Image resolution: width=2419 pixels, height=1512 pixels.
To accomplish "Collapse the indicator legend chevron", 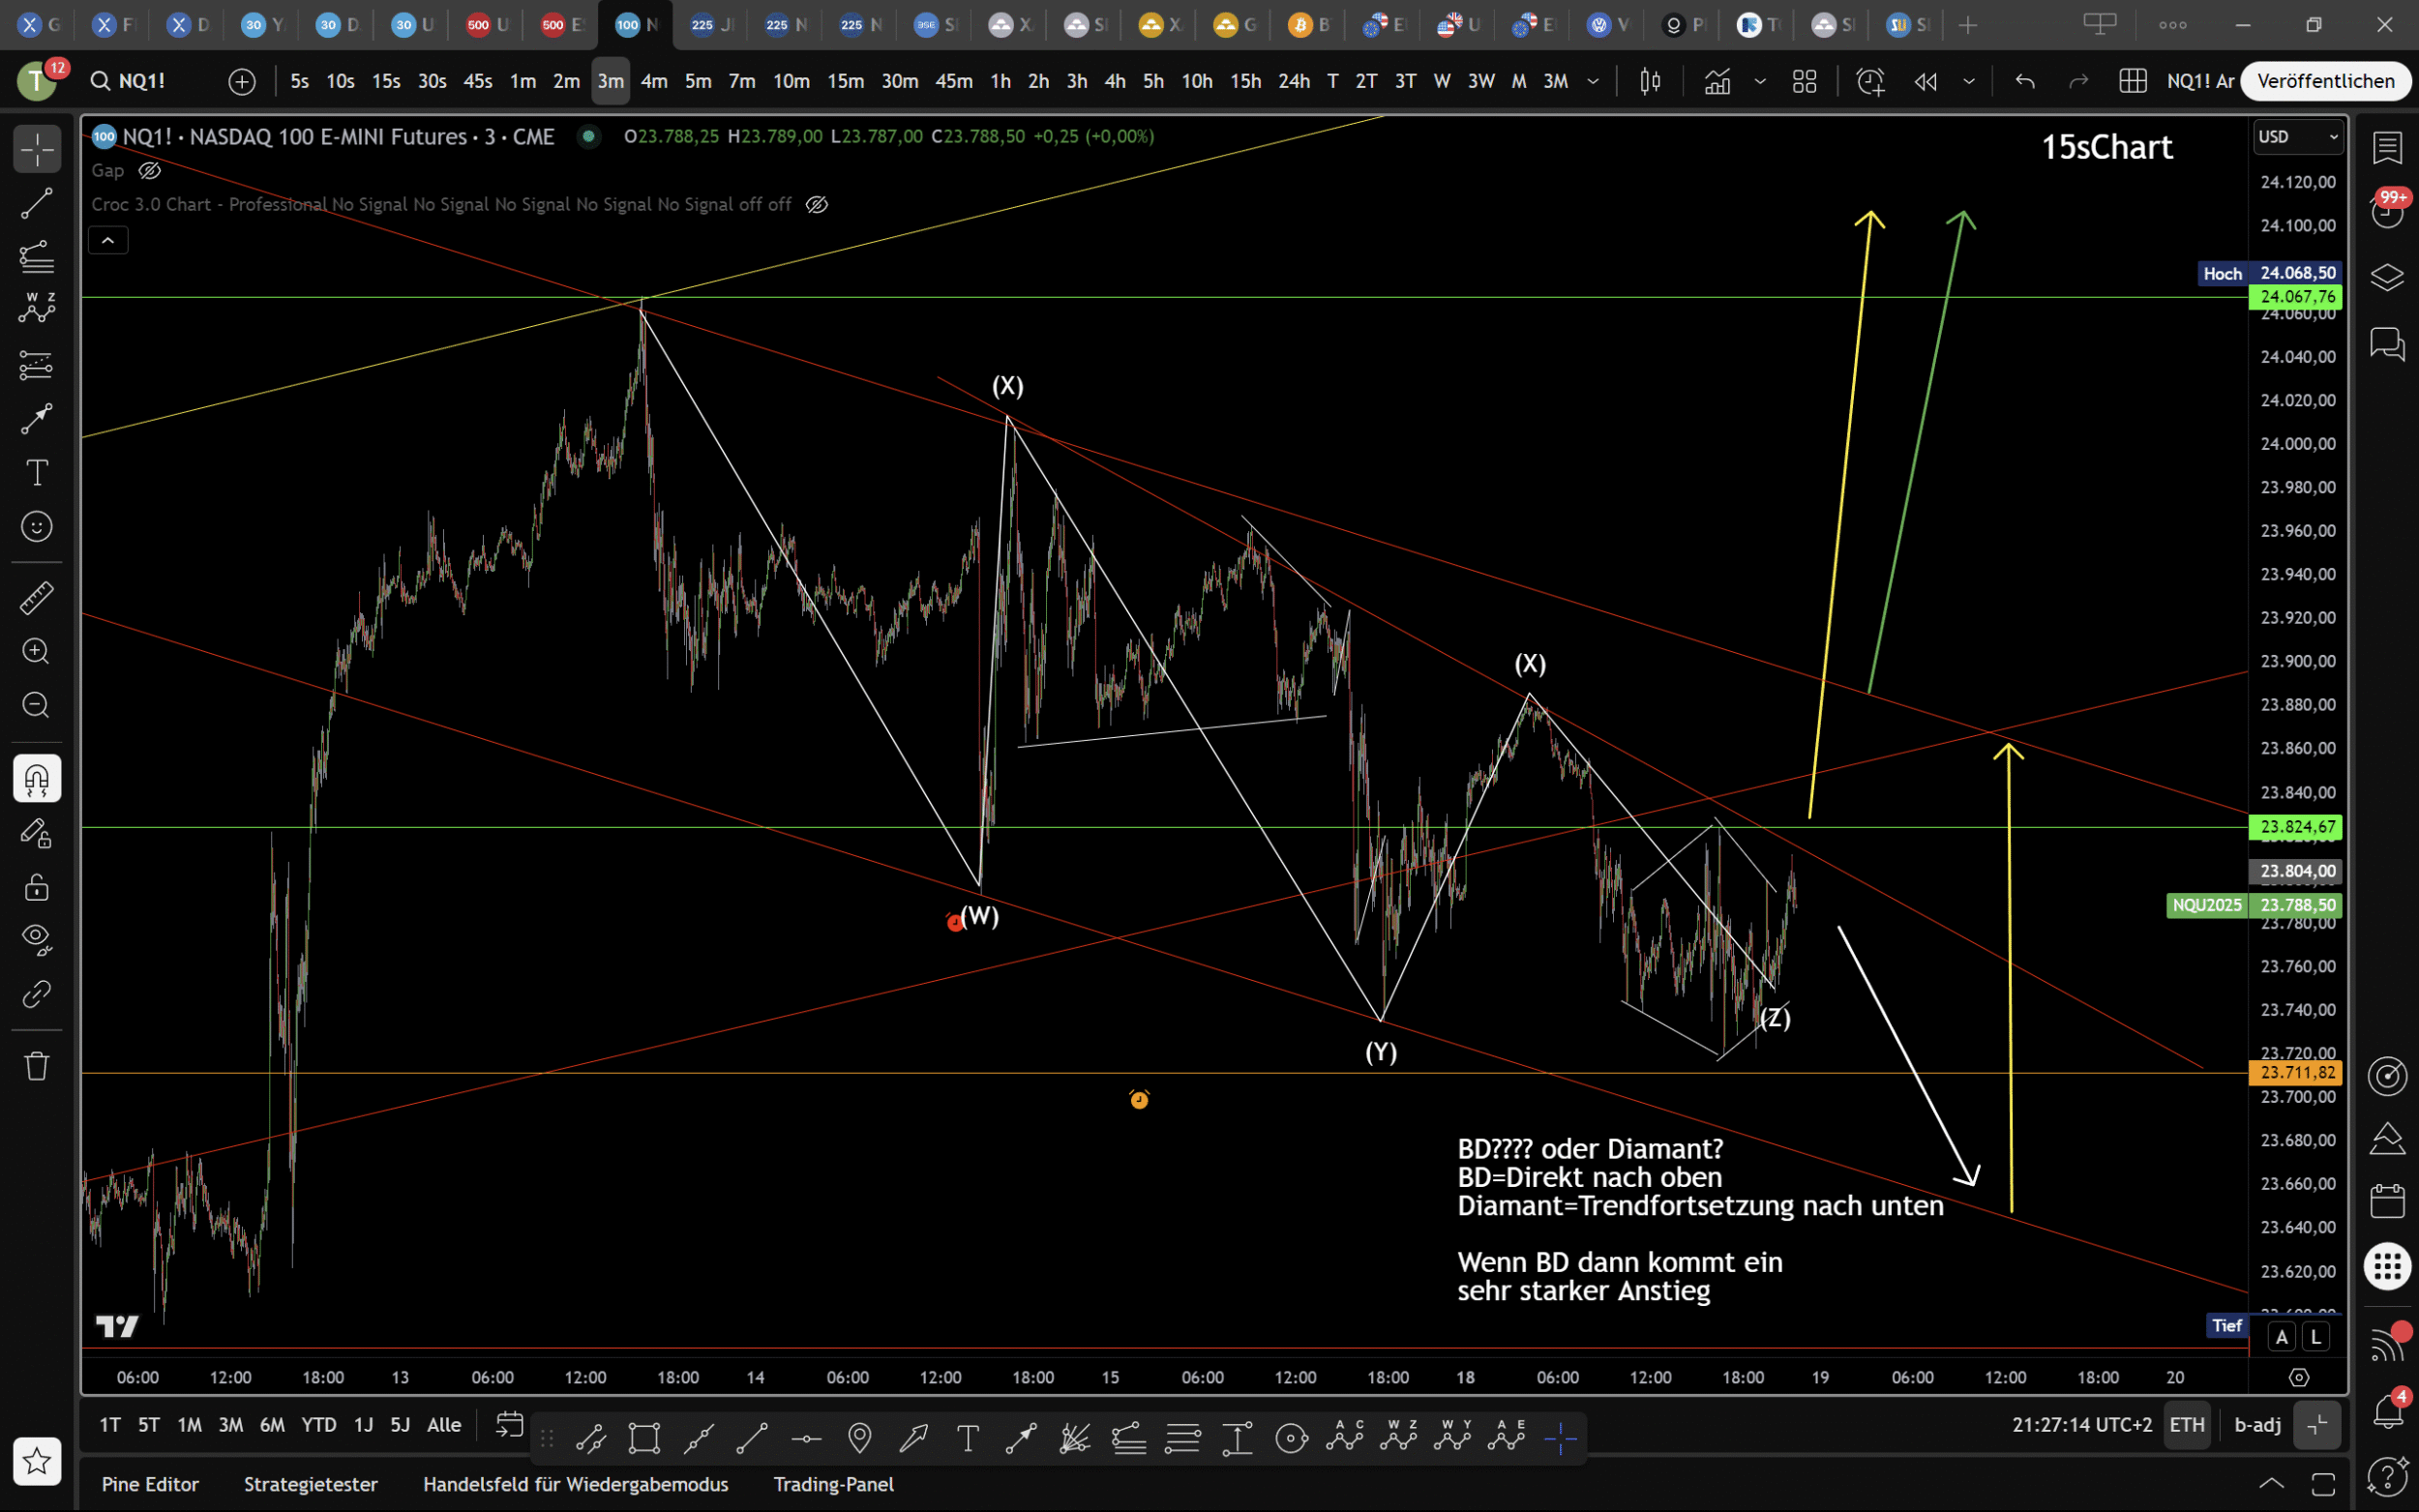I will pos(108,240).
